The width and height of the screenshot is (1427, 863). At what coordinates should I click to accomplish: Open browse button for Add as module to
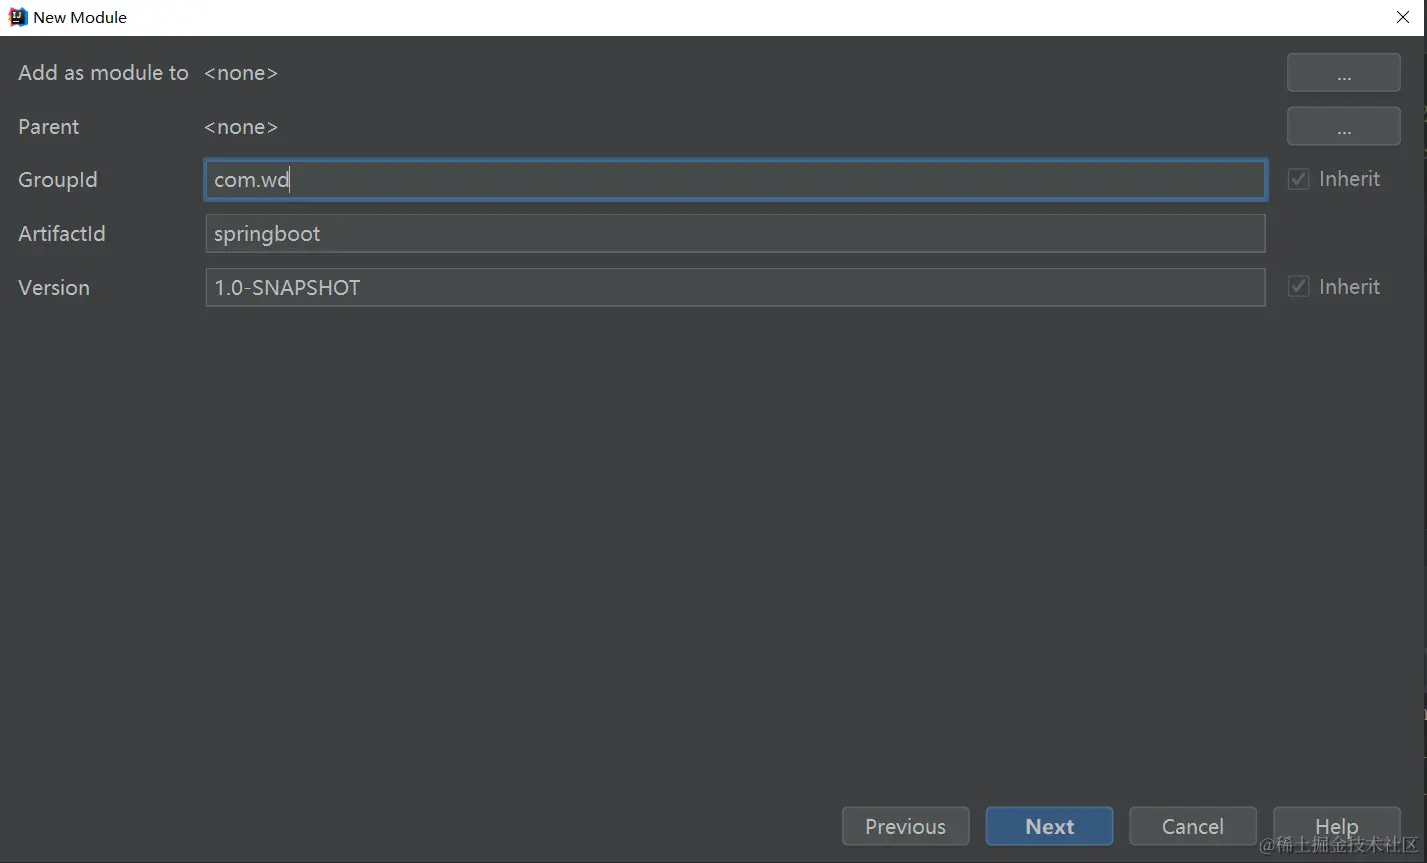(x=1343, y=73)
